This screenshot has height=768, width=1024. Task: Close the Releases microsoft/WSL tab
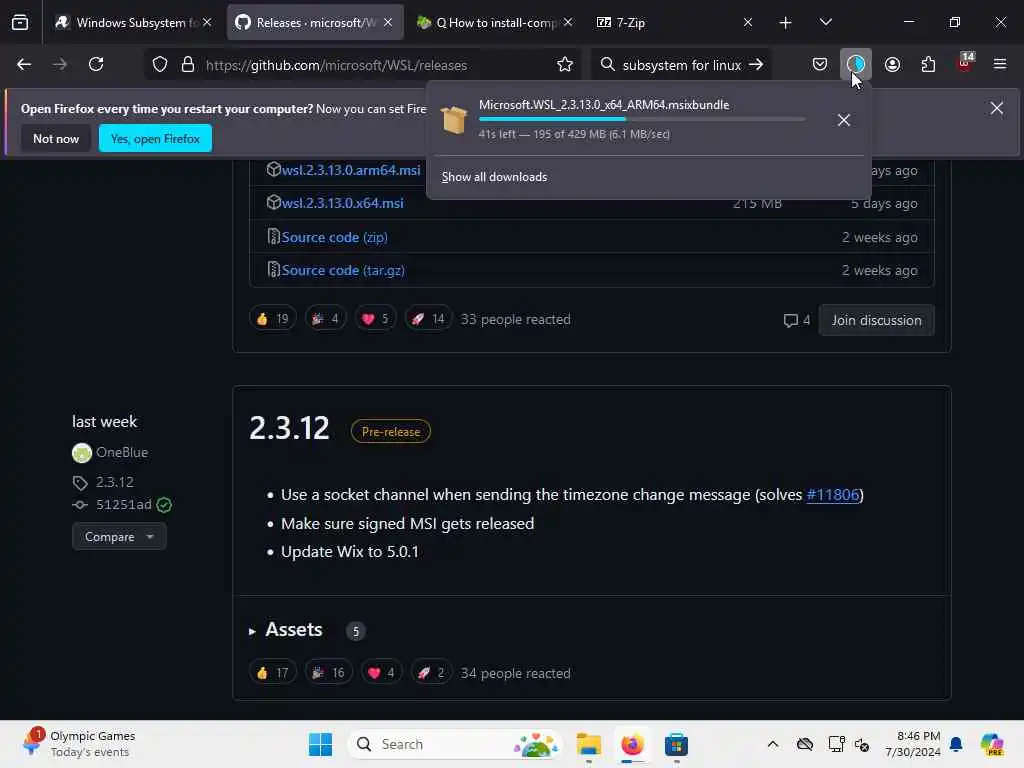click(388, 23)
